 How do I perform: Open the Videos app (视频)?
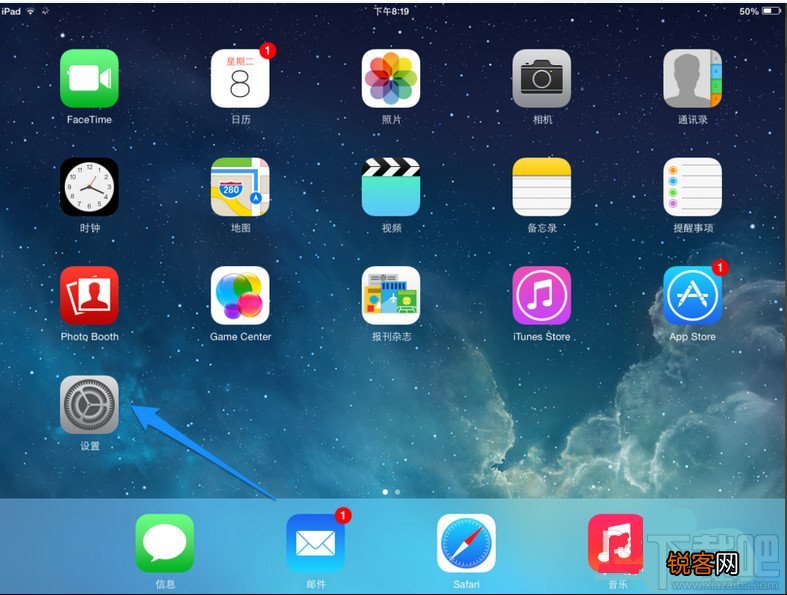coord(390,187)
